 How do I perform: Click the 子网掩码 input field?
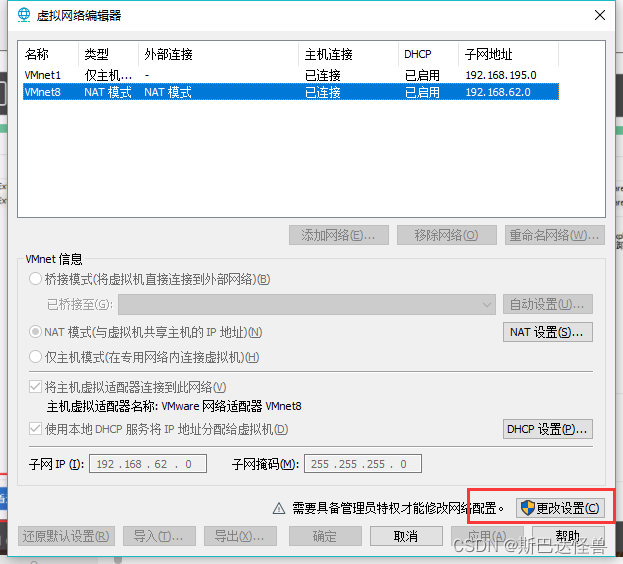[x=363, y=464]
